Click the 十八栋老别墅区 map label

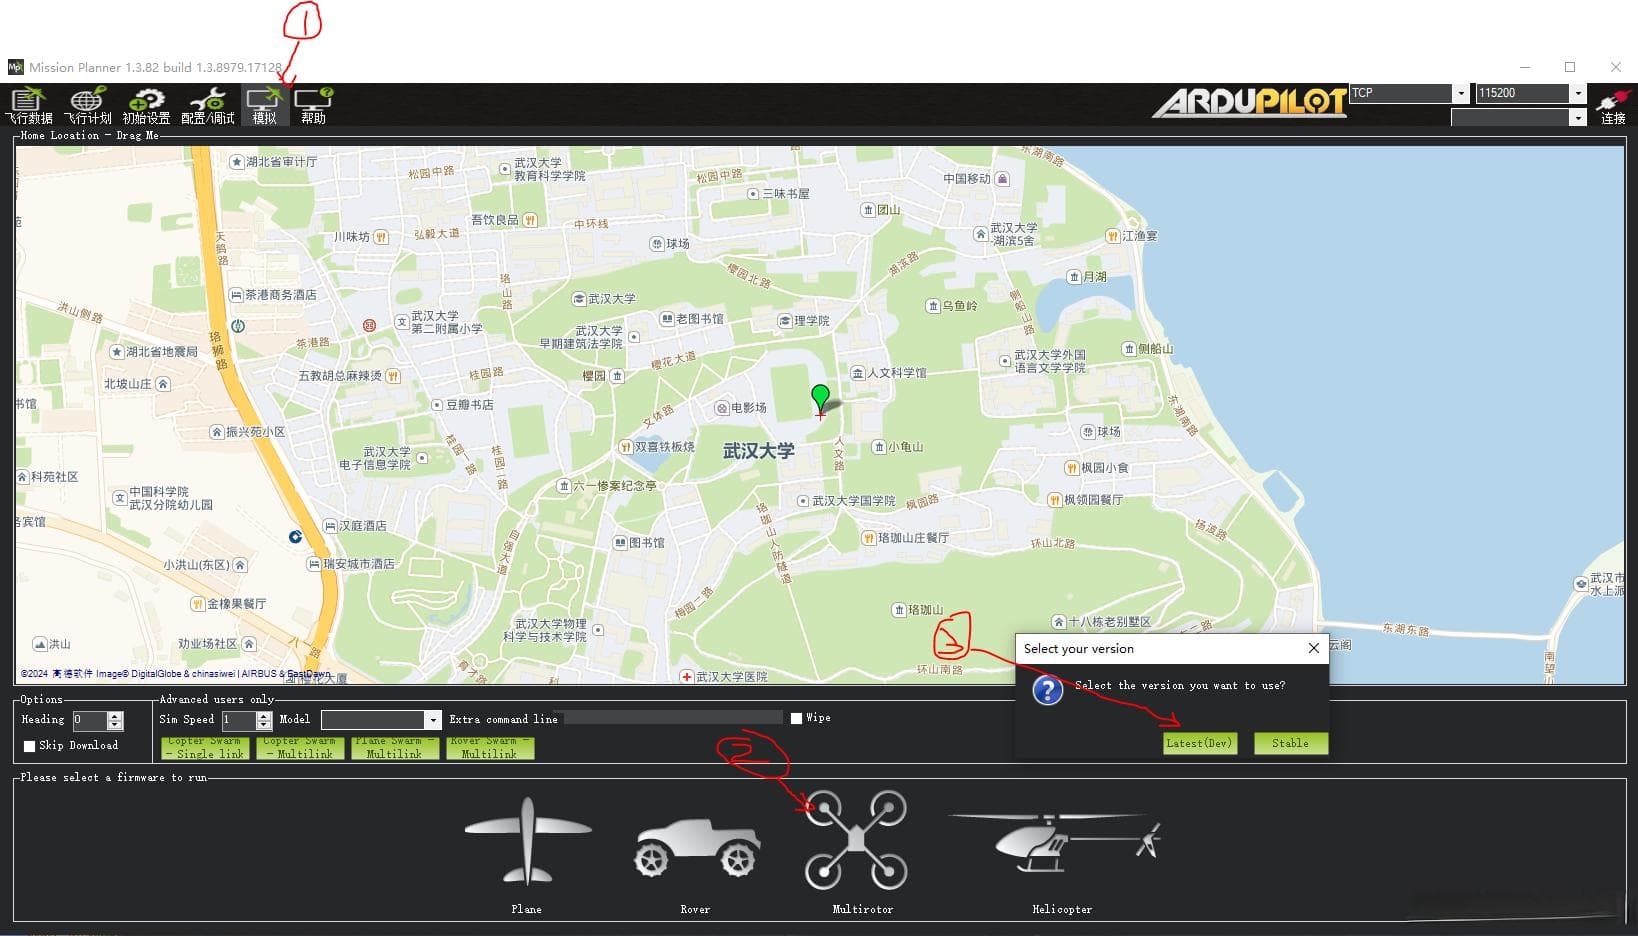1109,622
